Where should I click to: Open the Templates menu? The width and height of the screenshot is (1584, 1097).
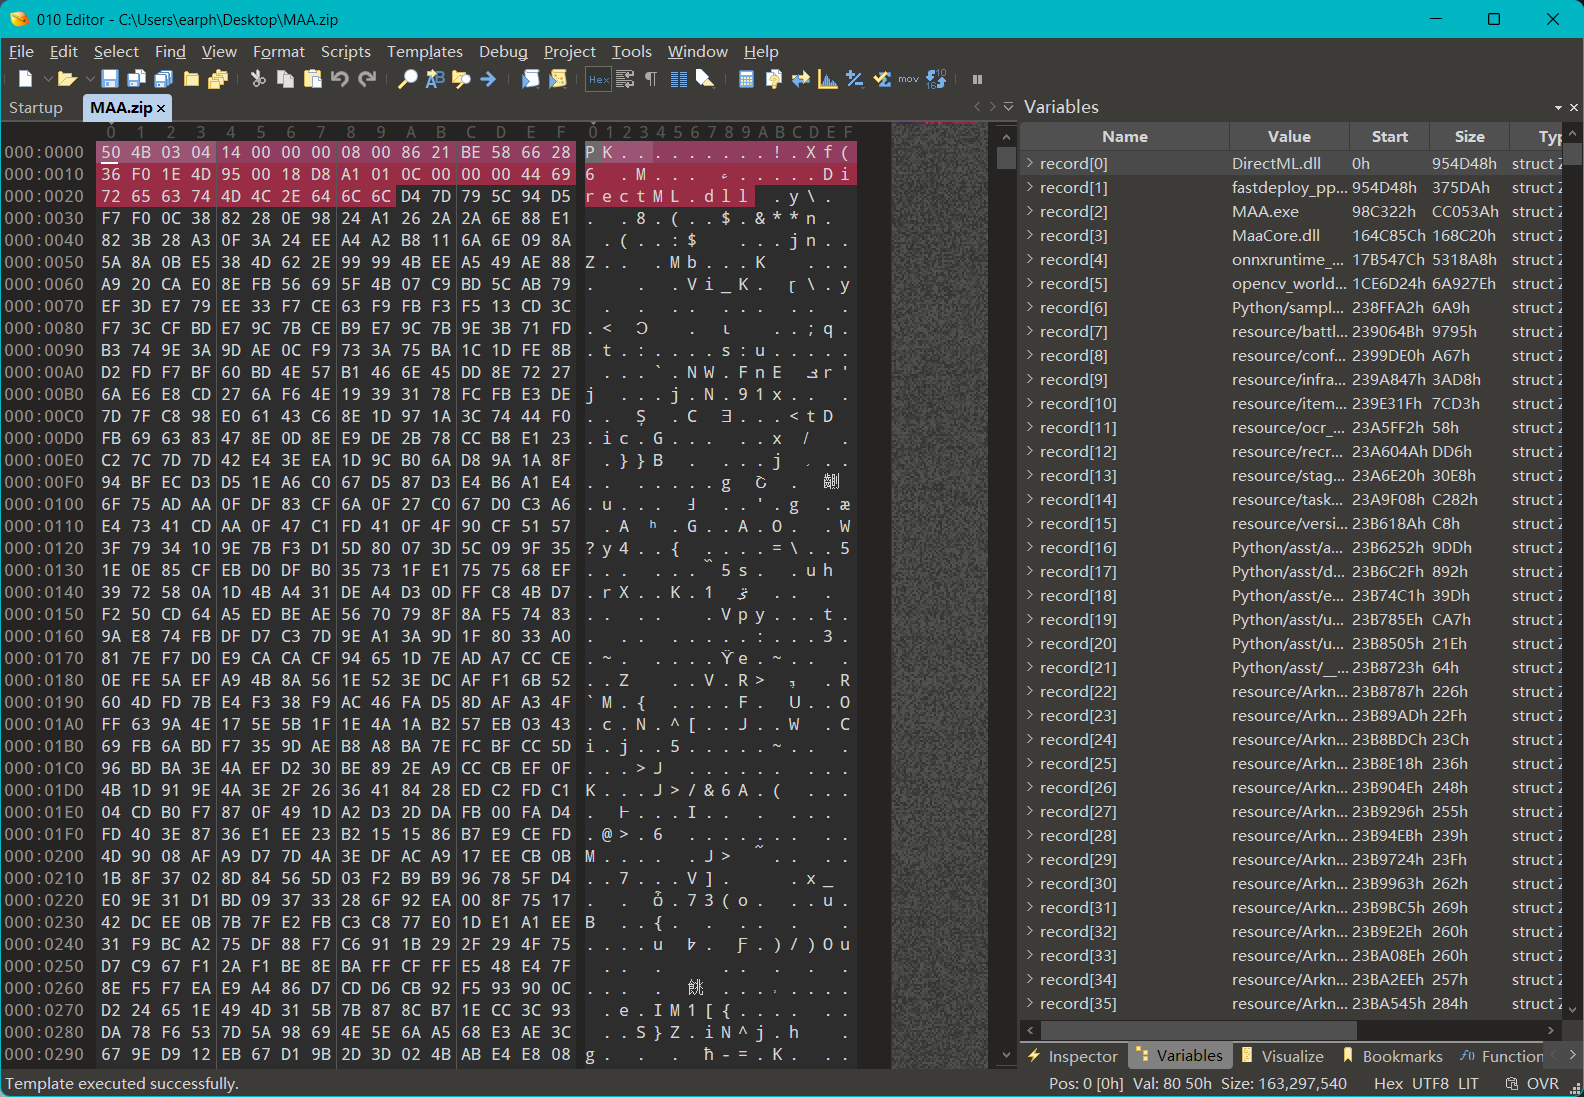424,51
